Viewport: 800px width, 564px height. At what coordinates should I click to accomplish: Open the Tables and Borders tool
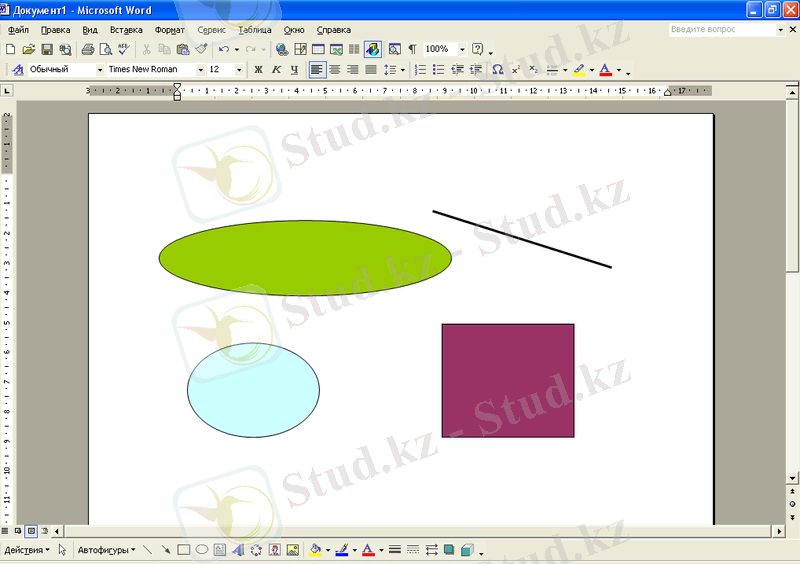(x=301, y=50)
